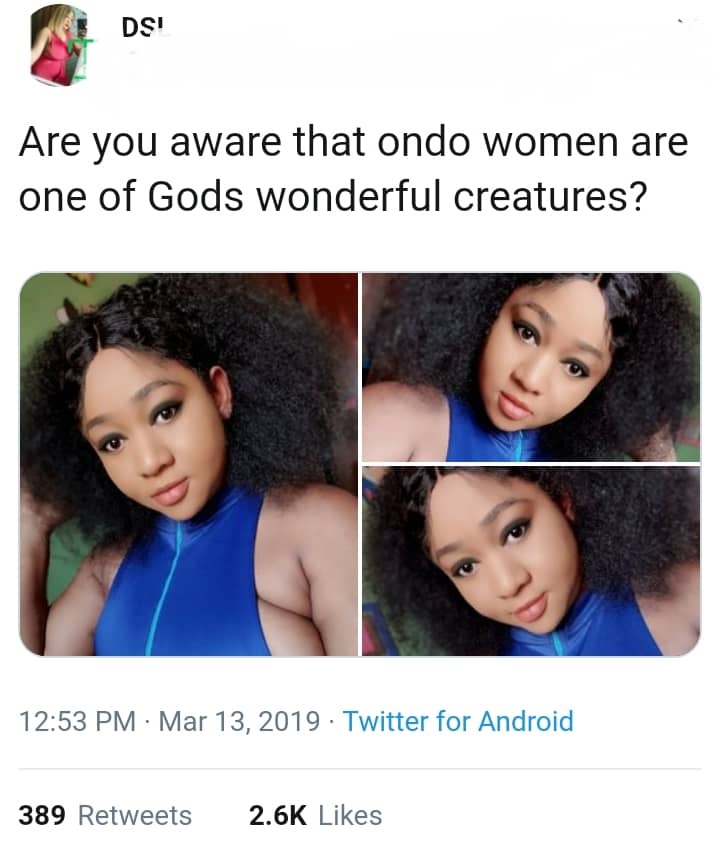Viewport: 720px width, 848px height.
Task: Click the 2.6K count in the stats row
Action: click(x=277, y=815)
